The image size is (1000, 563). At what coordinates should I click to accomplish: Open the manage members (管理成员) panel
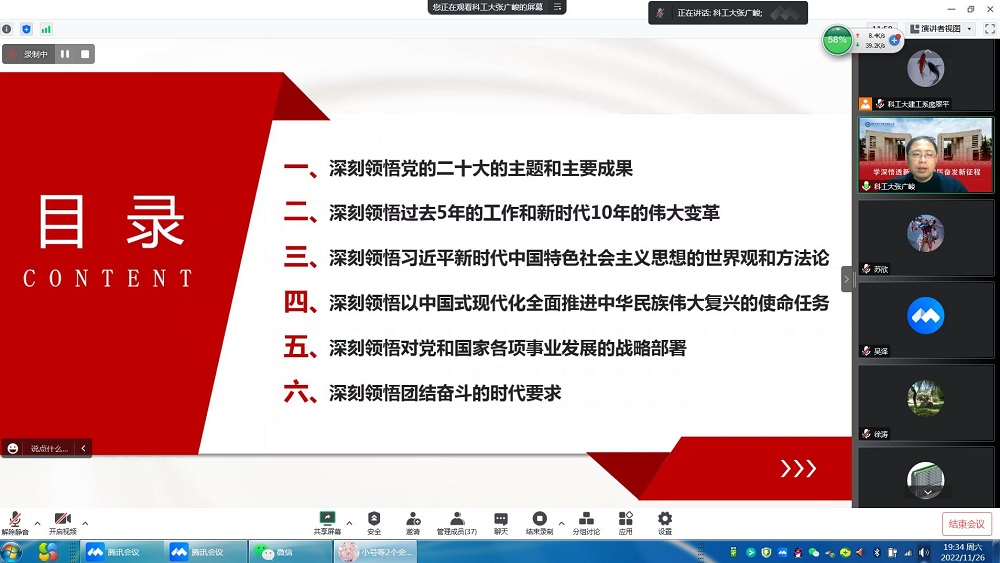coord(457,521)
